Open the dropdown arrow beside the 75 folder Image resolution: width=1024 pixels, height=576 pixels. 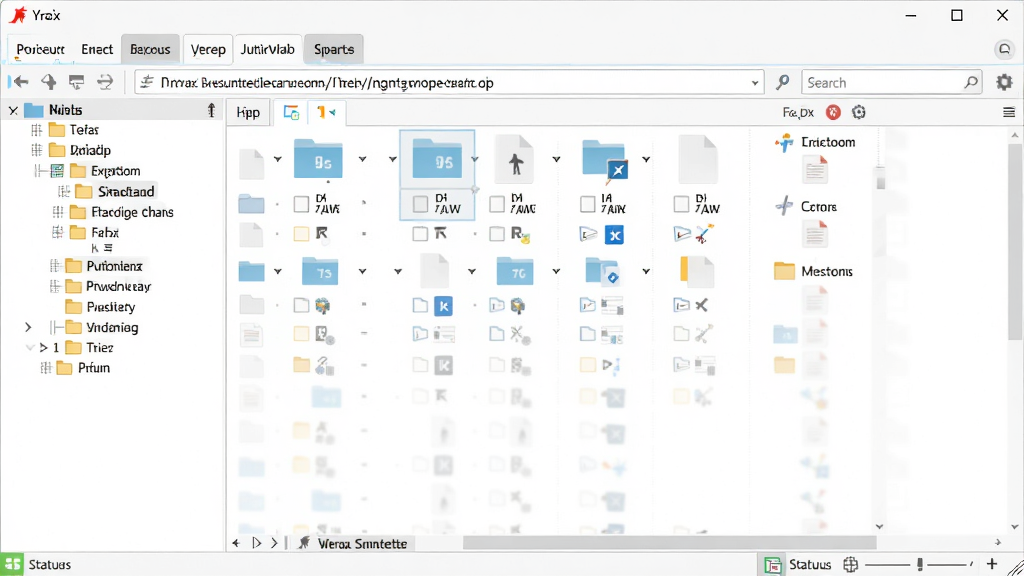pos(362,271)
